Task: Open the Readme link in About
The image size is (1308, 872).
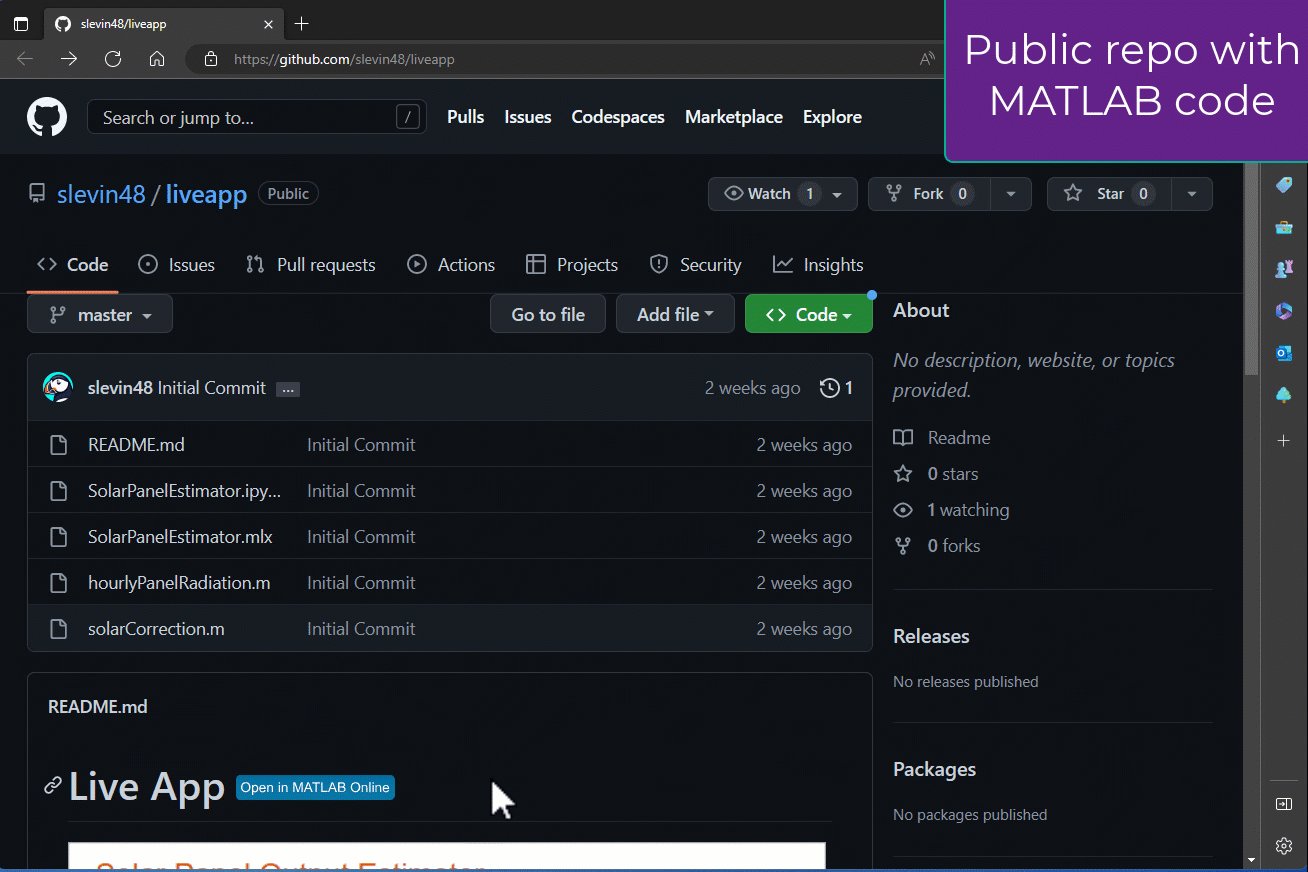Action: [942, 438]
